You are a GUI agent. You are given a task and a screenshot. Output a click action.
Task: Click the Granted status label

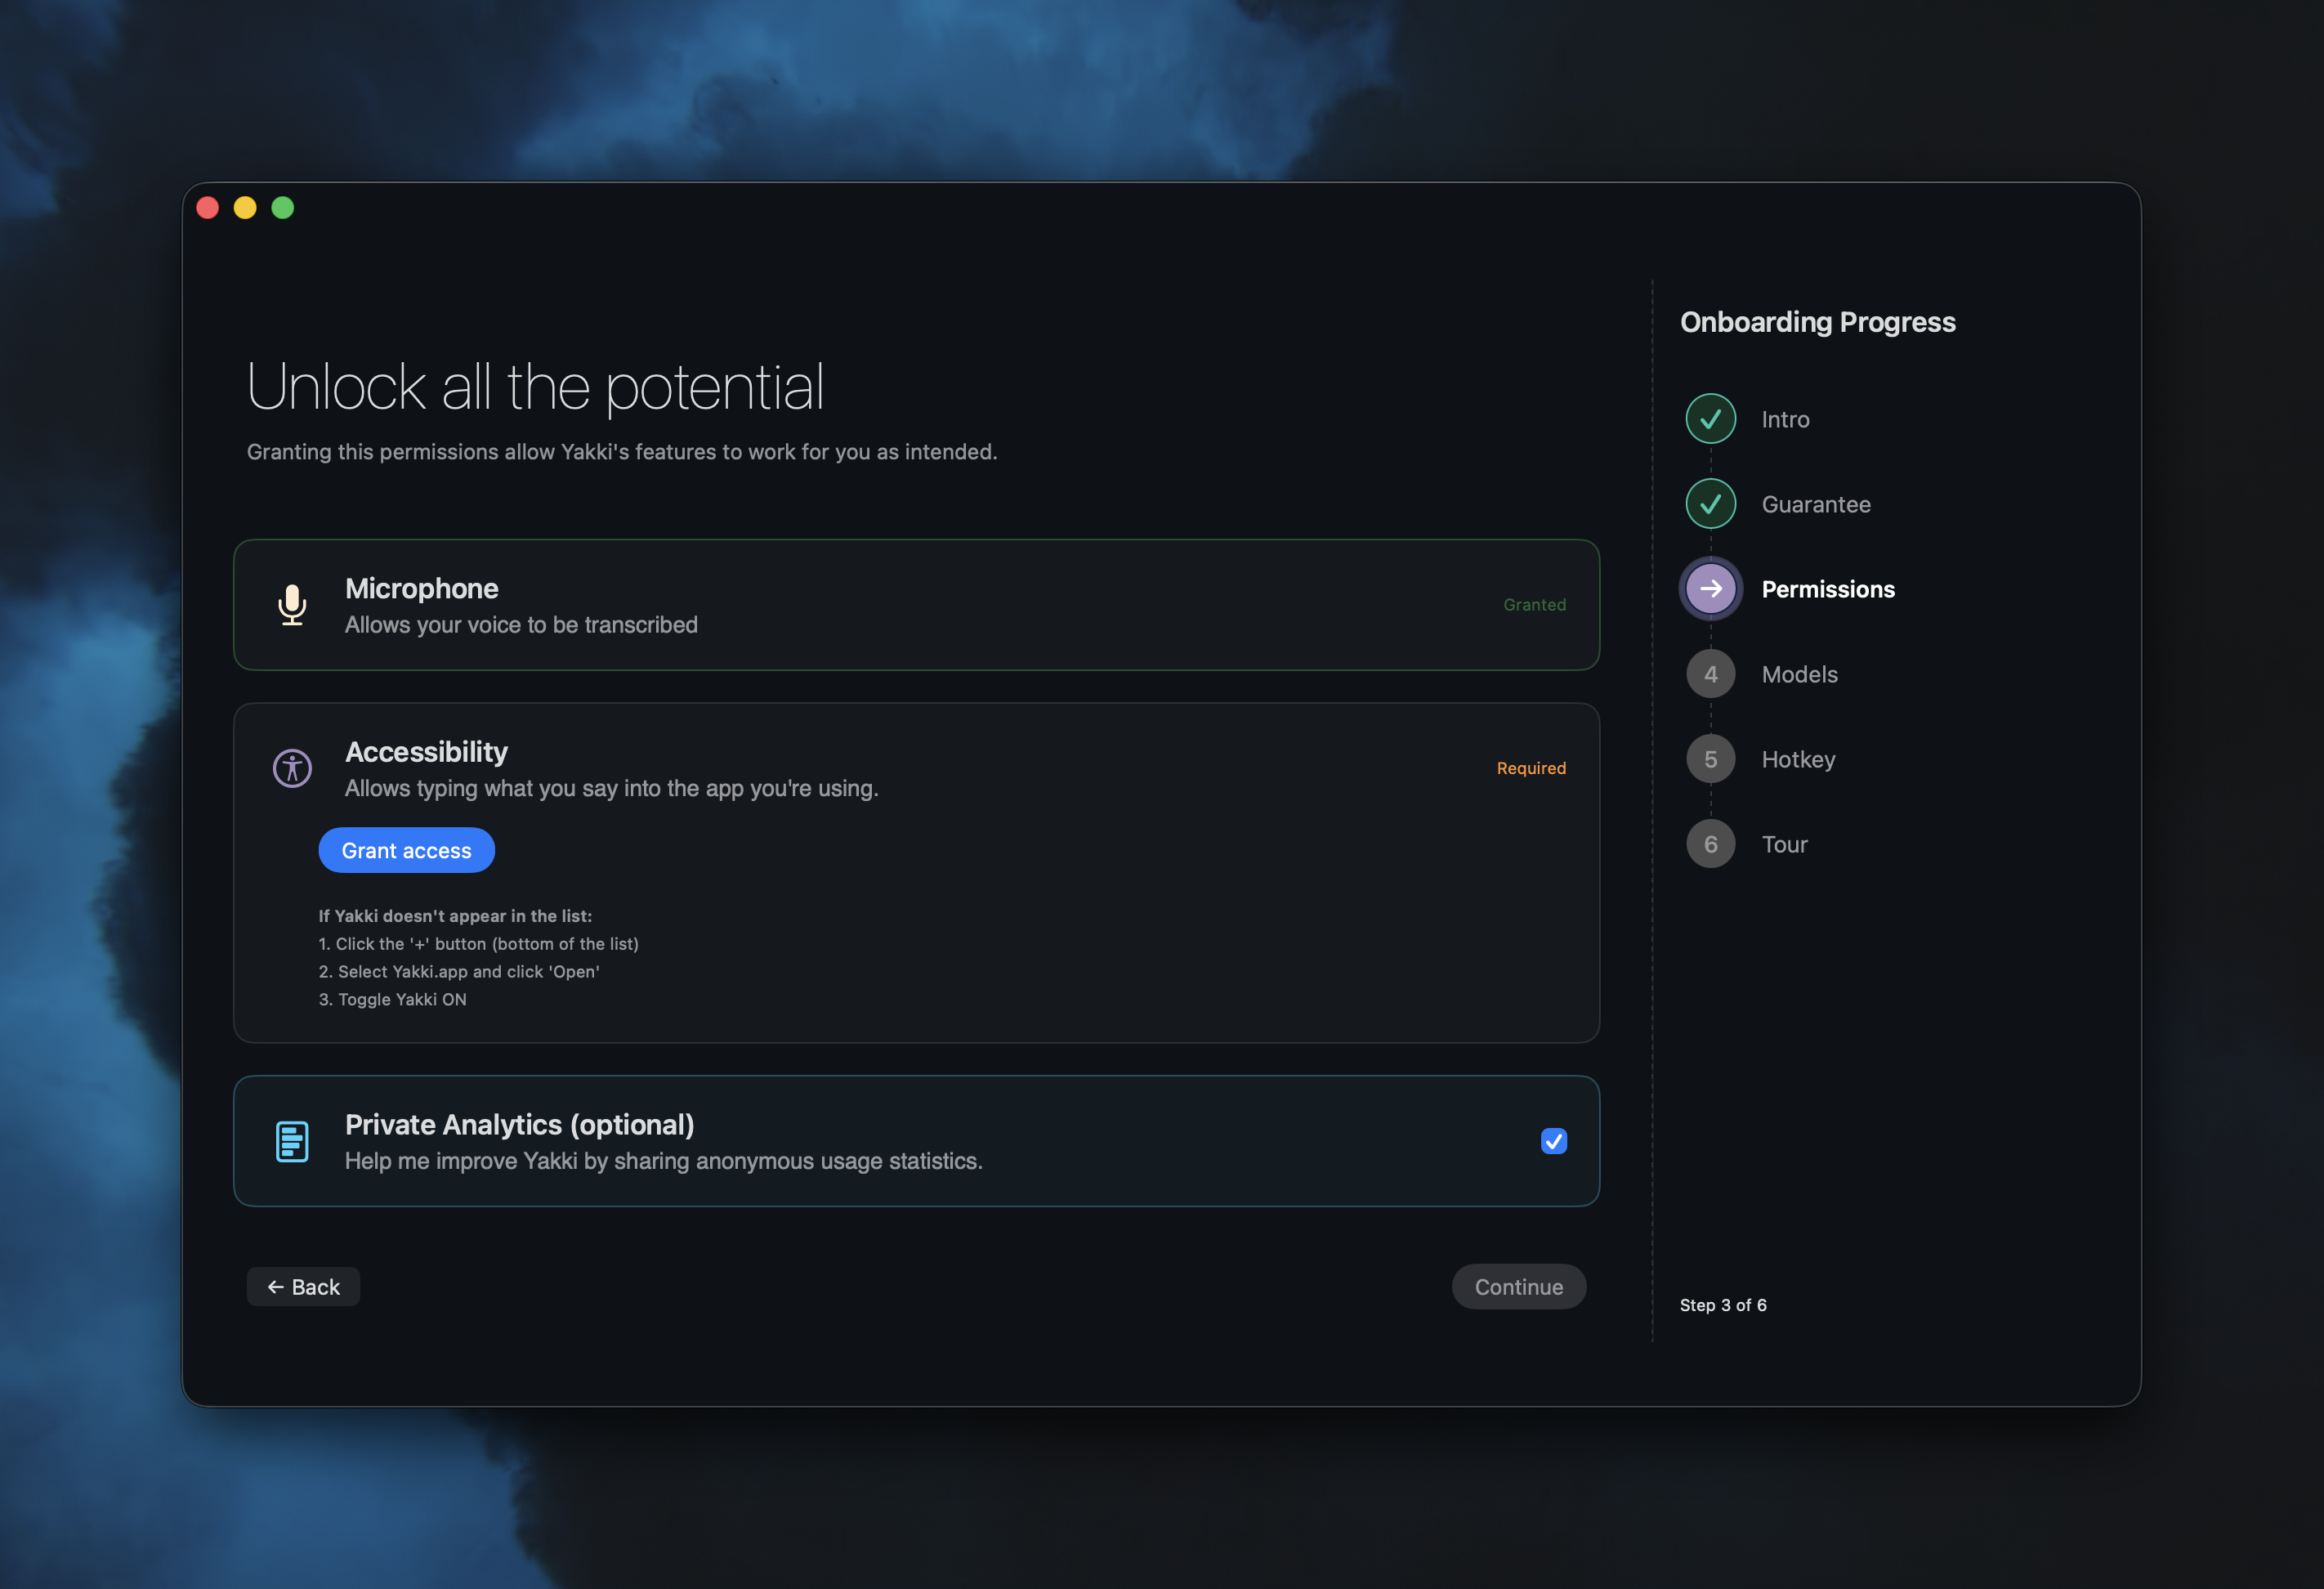tap(1534, 603)
